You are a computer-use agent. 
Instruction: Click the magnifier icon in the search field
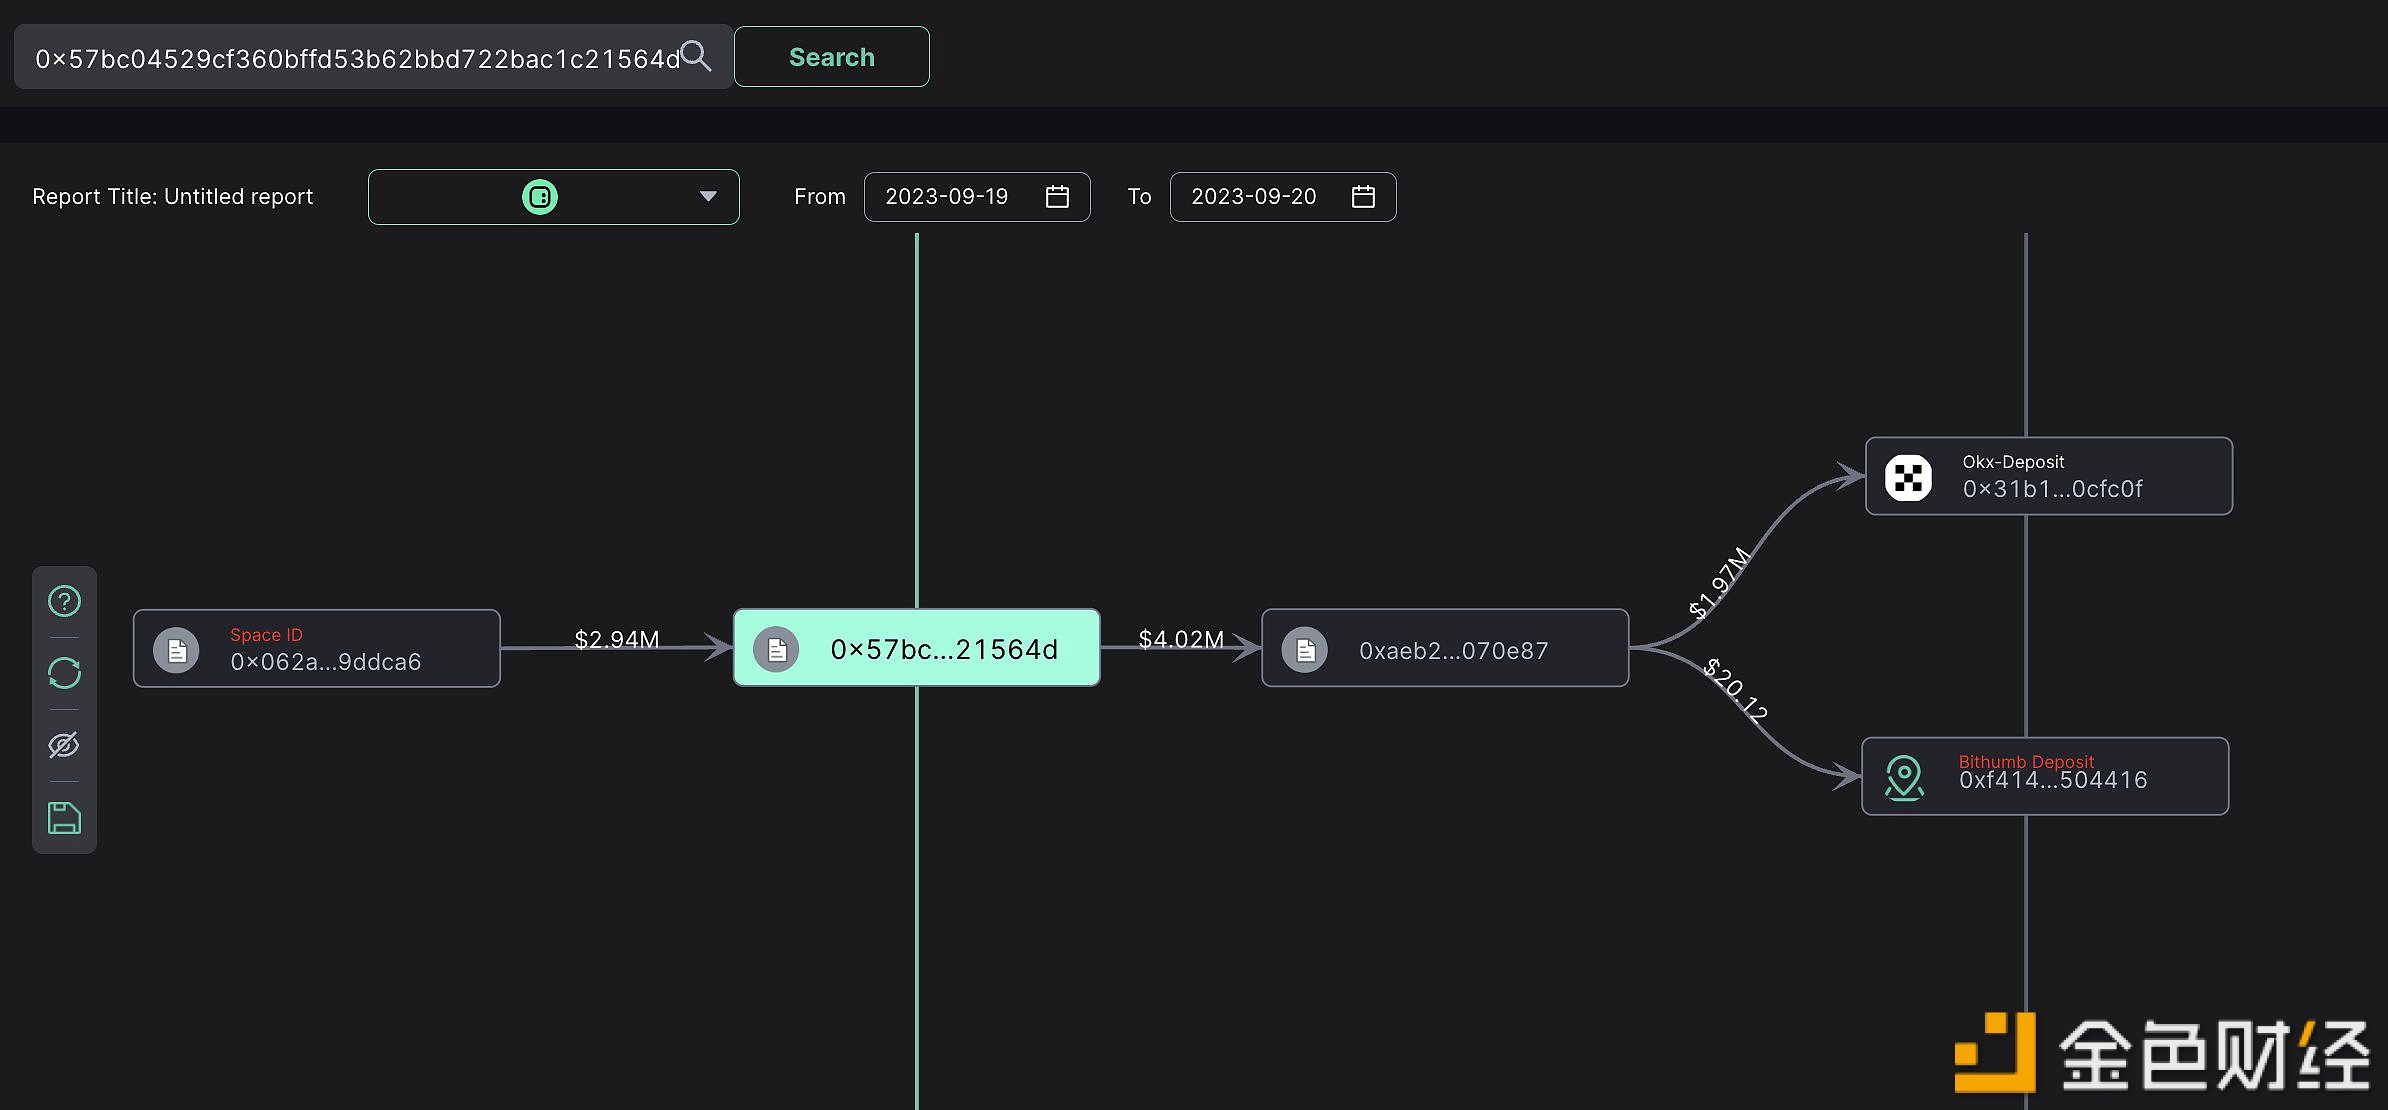click(696, 56)
